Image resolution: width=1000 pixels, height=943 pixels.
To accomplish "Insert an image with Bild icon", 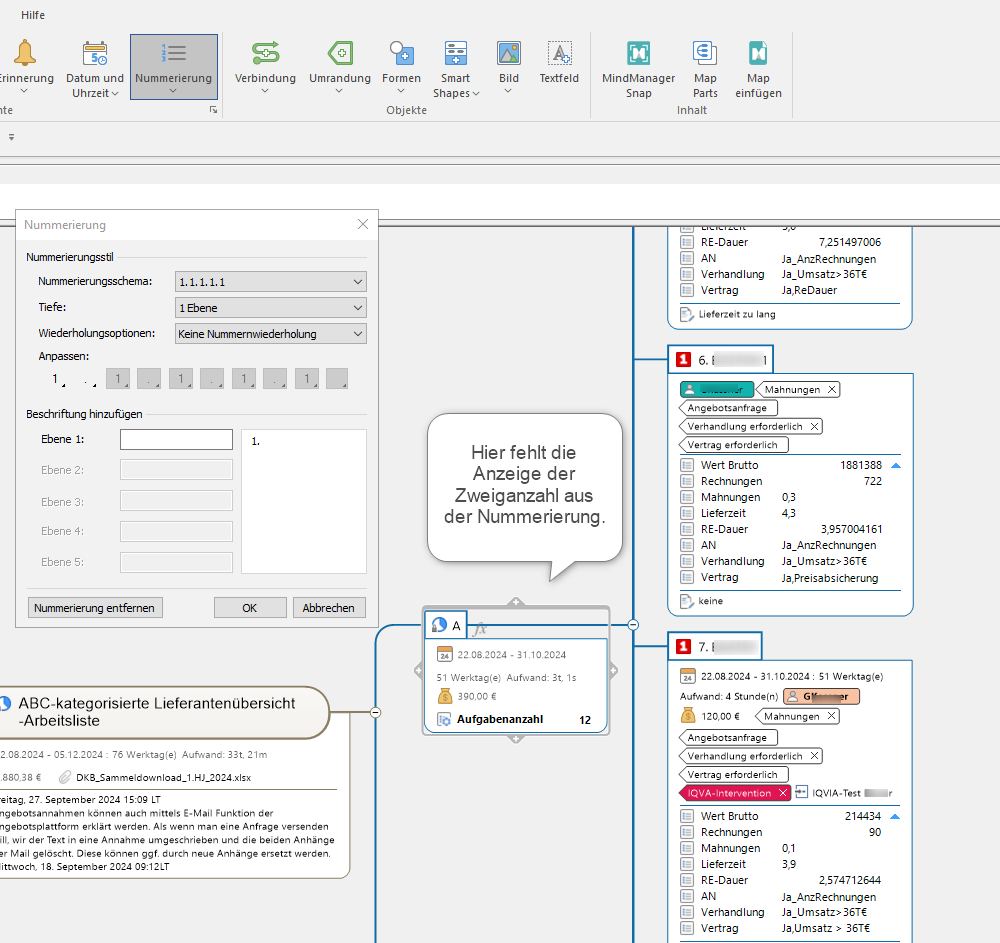I will click(509, 54).
